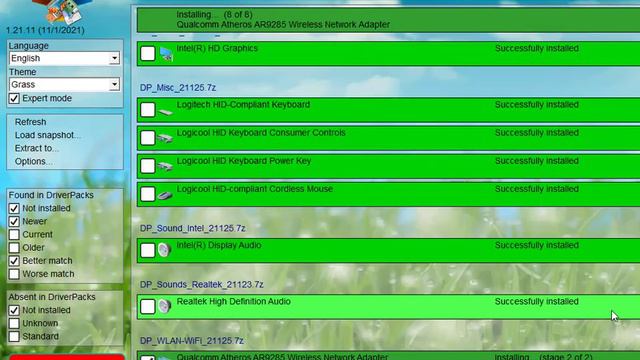Viewport: 640px width, 360px height.
Task: Click the Qualcomm Atheros AR9285 driver row
Action: 388,356
